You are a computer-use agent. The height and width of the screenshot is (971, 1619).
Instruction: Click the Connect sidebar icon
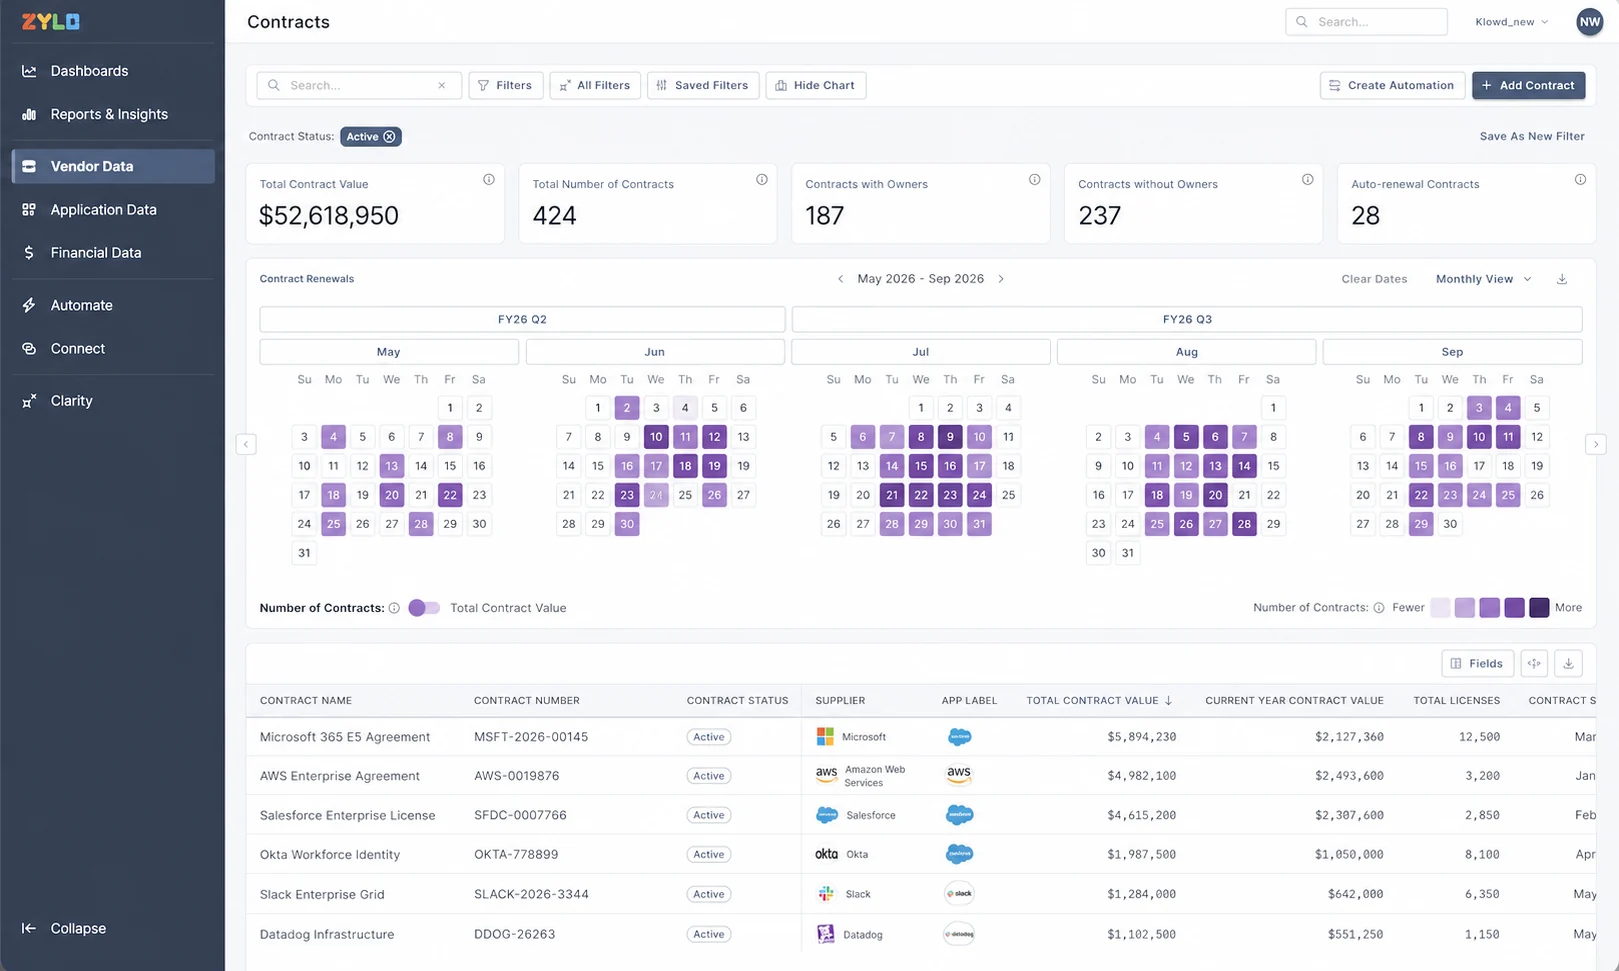(29, 348)
